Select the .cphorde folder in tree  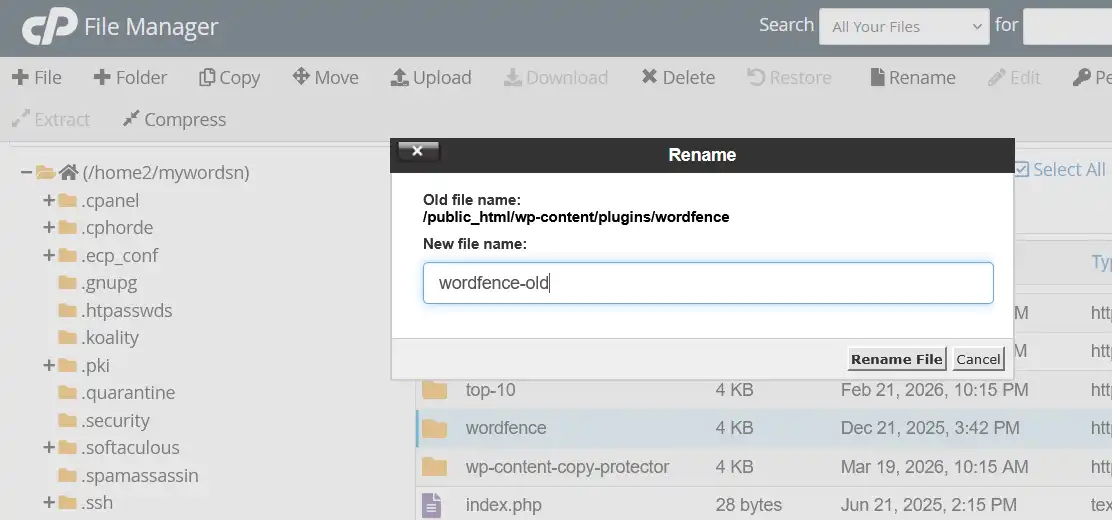click(x=117, y=228)
